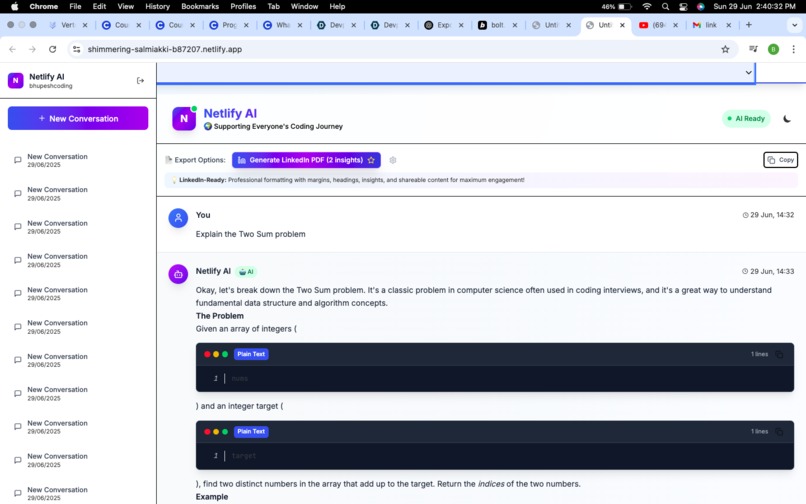Screen dimensions: 806x504
Task: Open the Wi-Fi menu bar icon
Action: coord(647,6)
